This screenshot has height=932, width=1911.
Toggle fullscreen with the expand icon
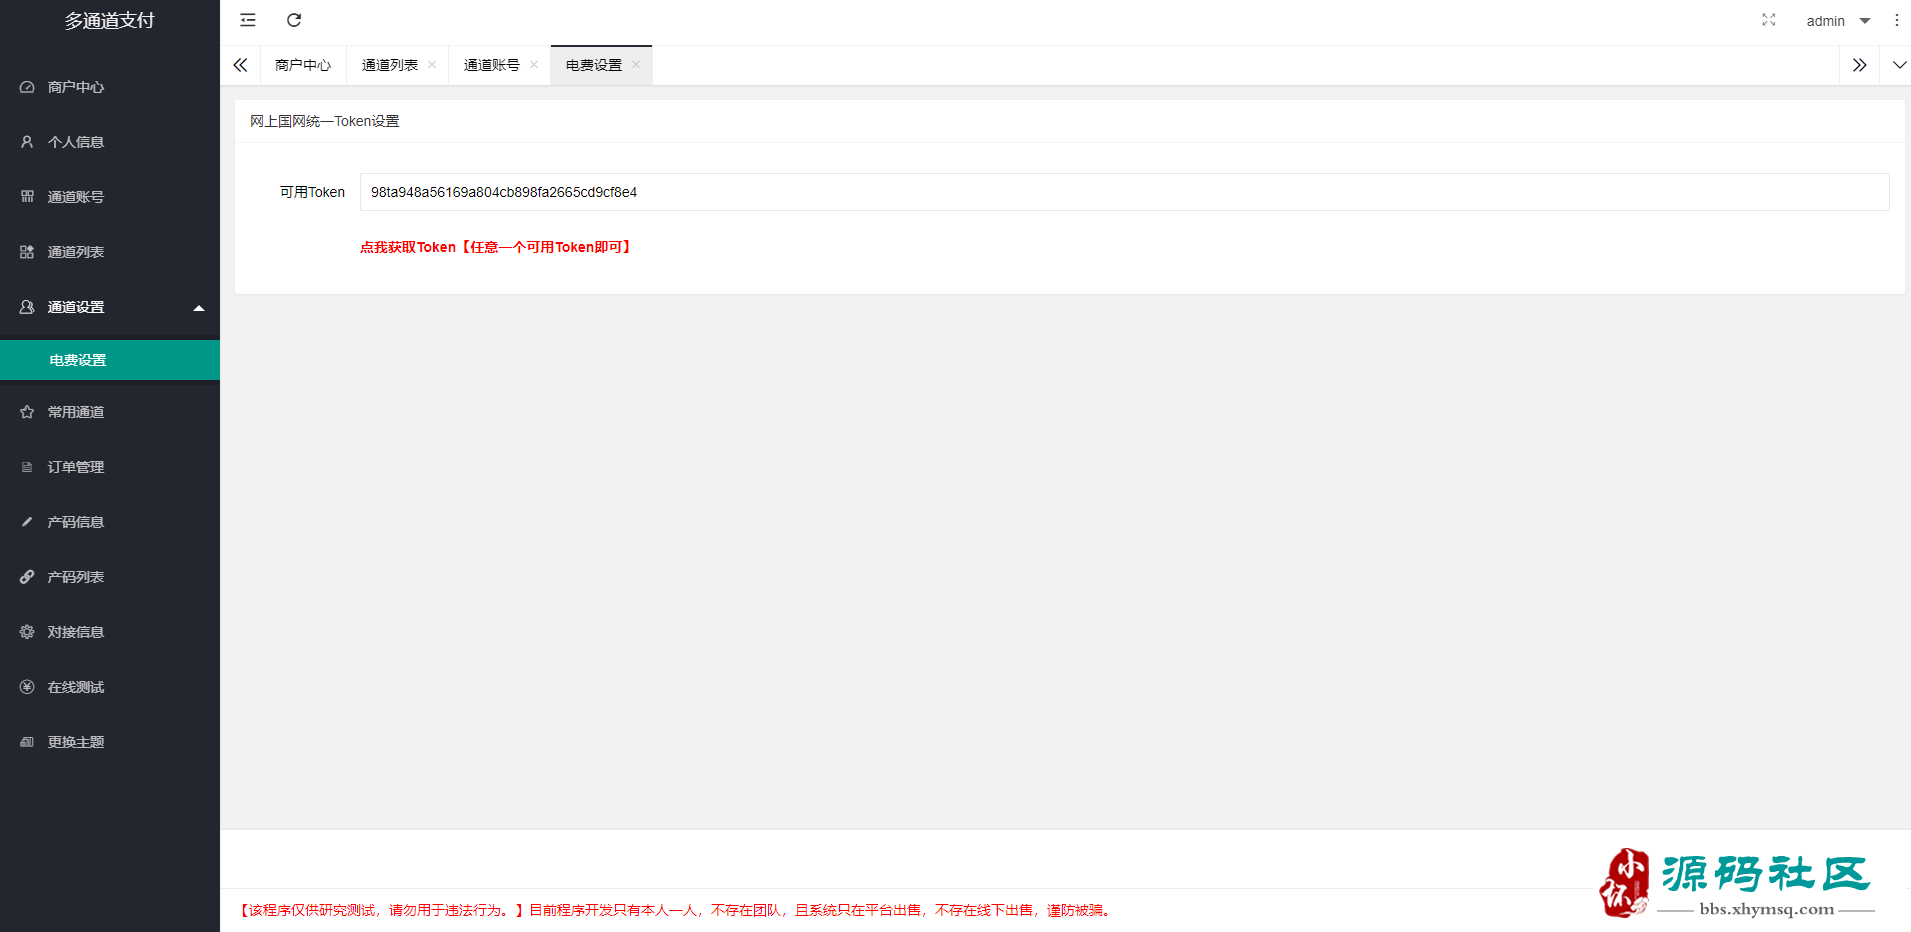click(1768, 20)
